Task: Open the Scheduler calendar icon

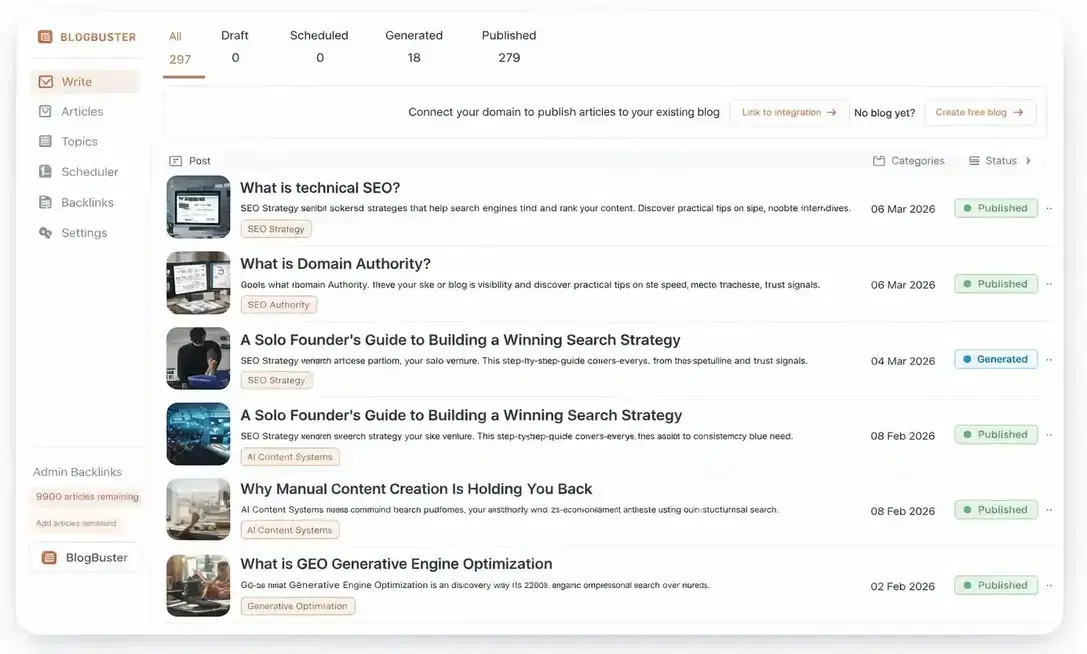Action: 45,171
